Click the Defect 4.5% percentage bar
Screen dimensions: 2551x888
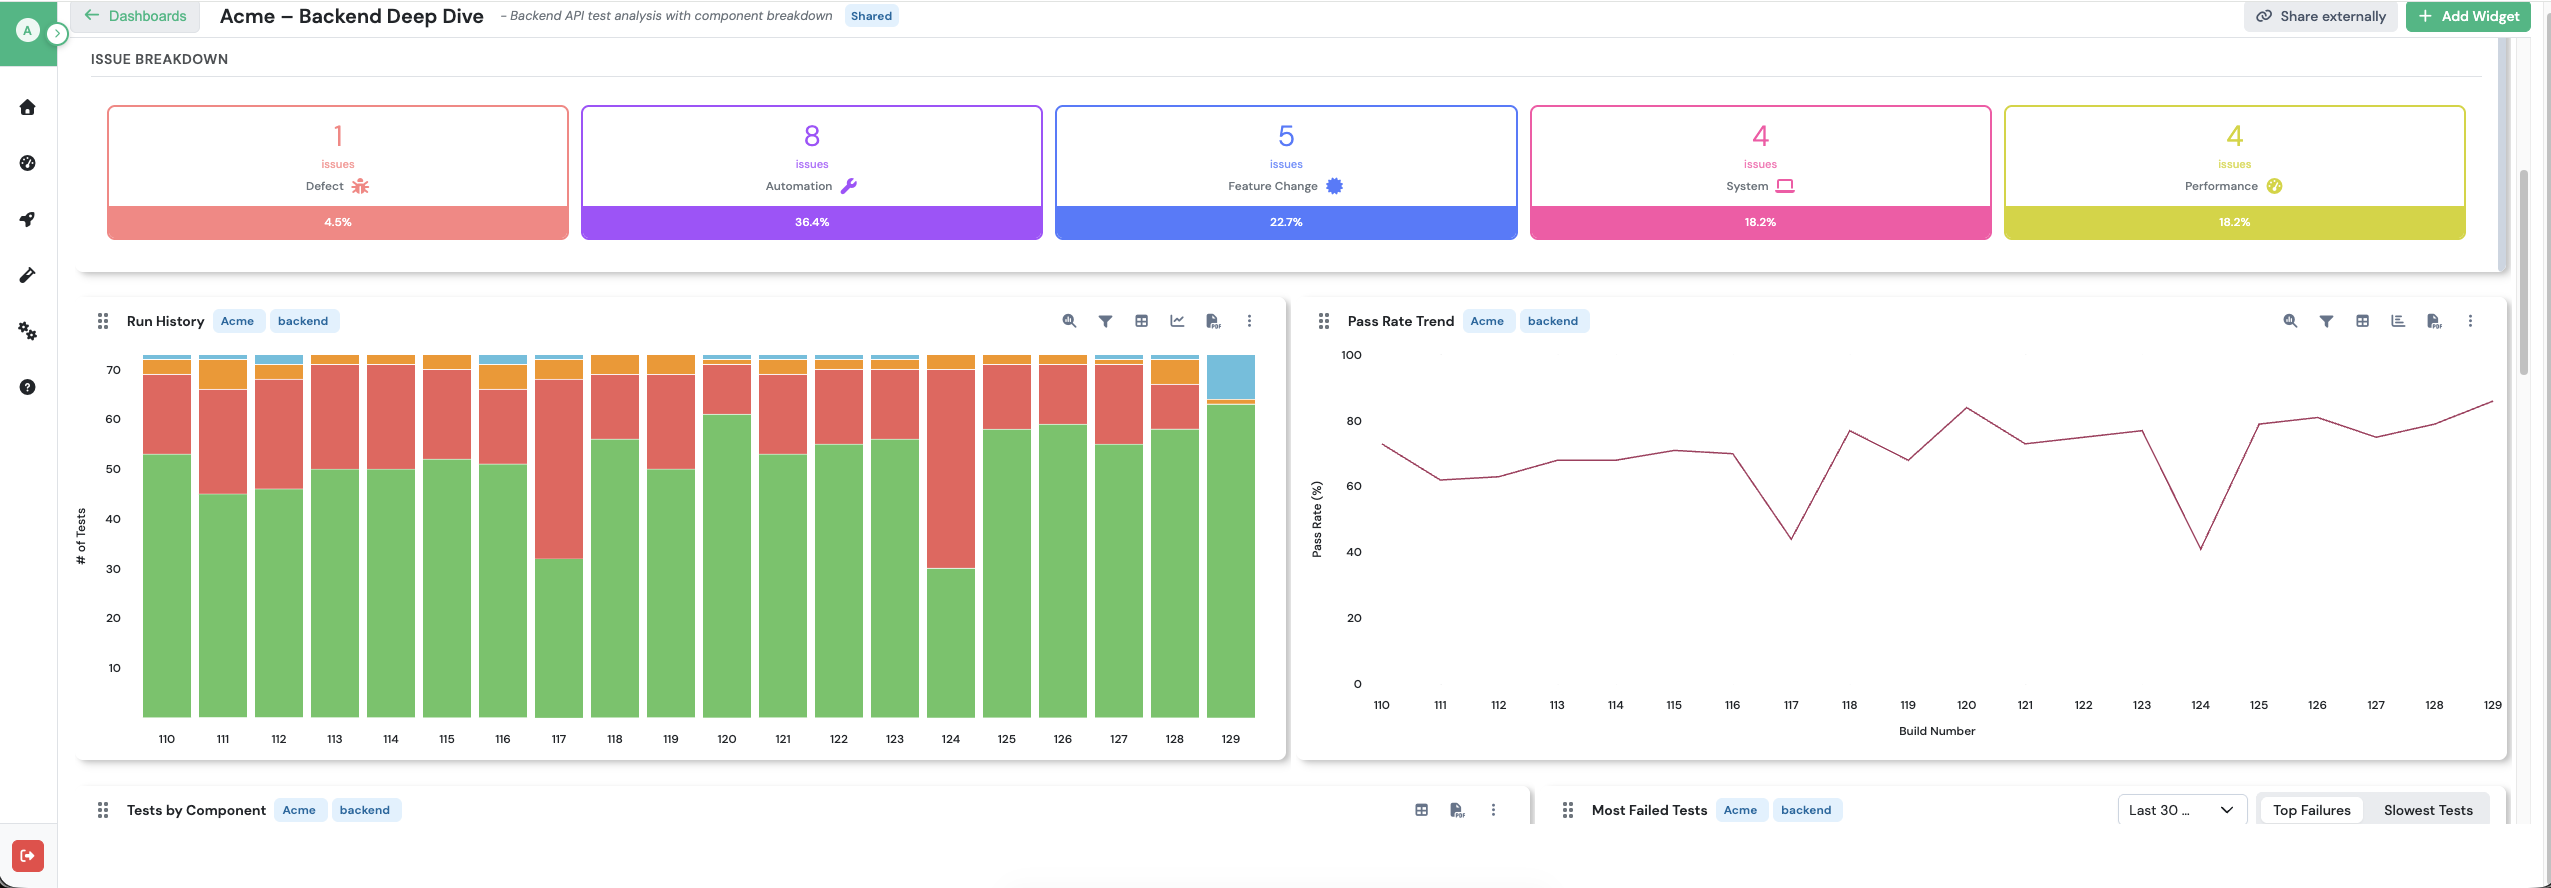[338, 222]
